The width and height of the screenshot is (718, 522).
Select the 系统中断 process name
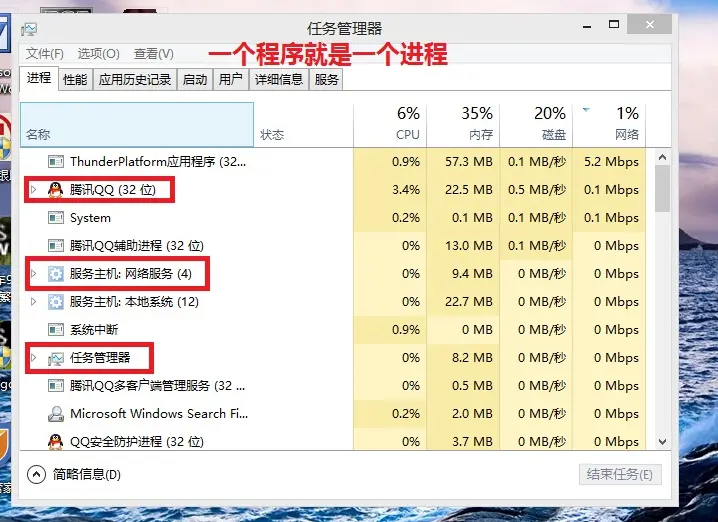(x=94, y=330)
